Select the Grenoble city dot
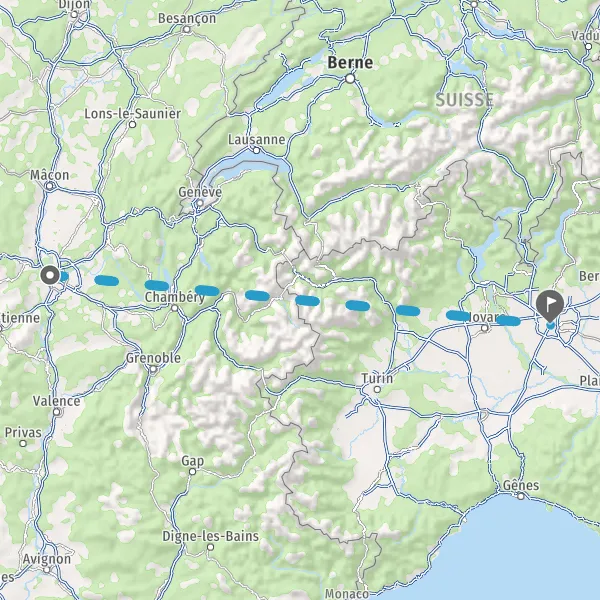The width and height of the screenshot is (600, 600). (153, 369)
